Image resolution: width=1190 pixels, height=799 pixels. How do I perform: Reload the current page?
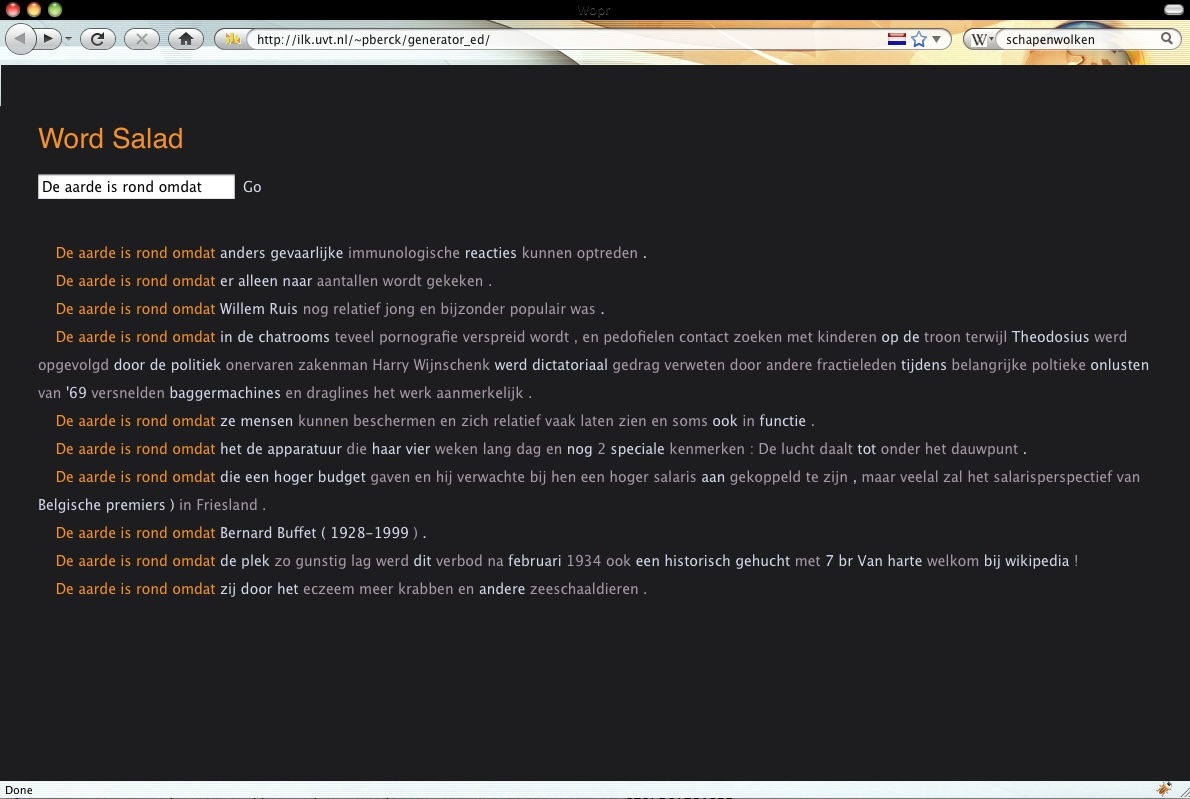click(x=97, y=39)
